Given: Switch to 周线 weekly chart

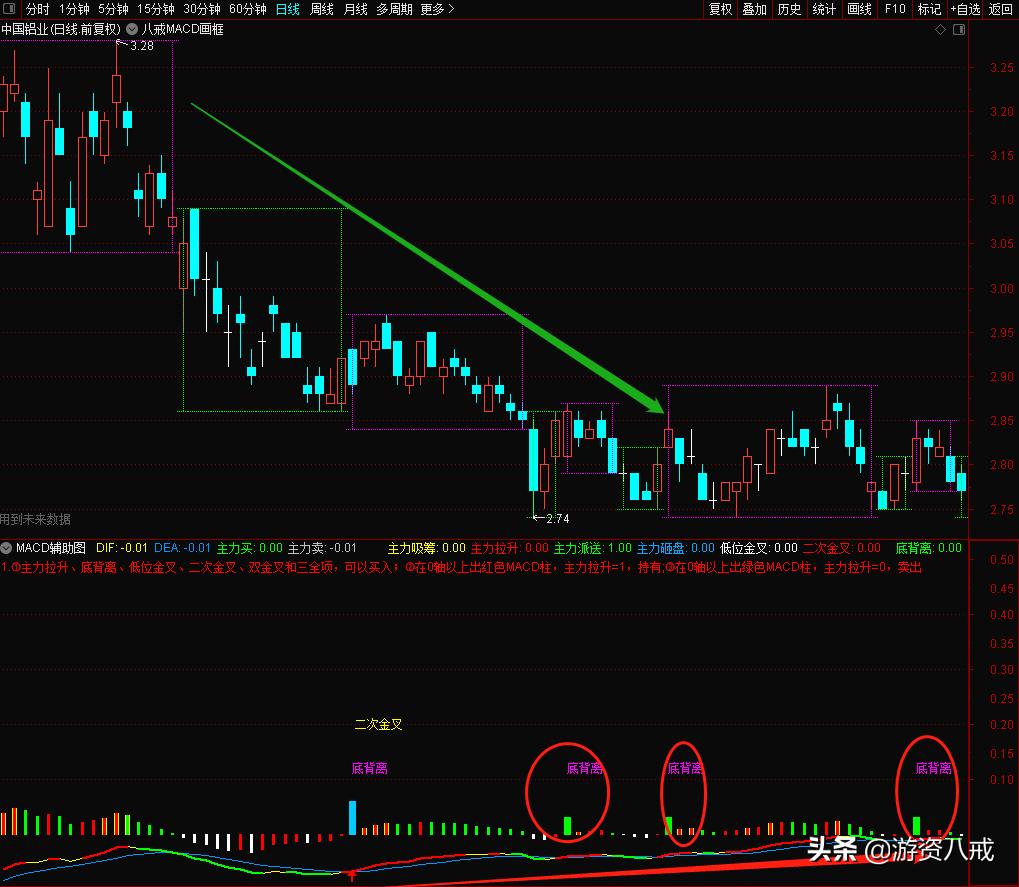Looking at the screenshot, I should pos(321,9).
